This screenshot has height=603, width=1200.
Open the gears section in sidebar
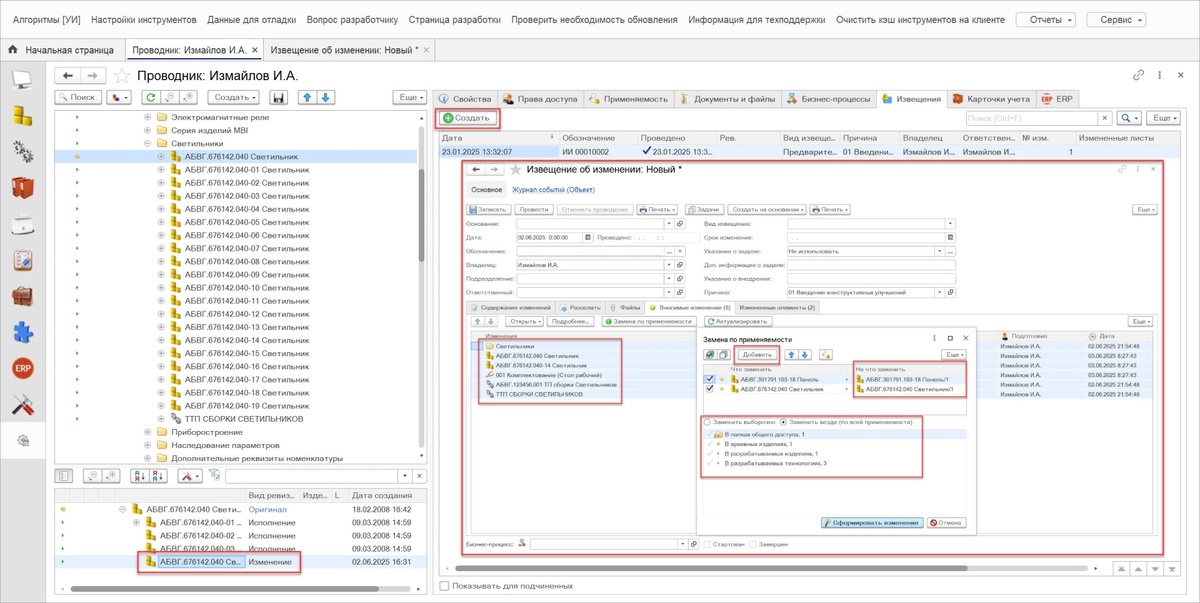point(22,151)
